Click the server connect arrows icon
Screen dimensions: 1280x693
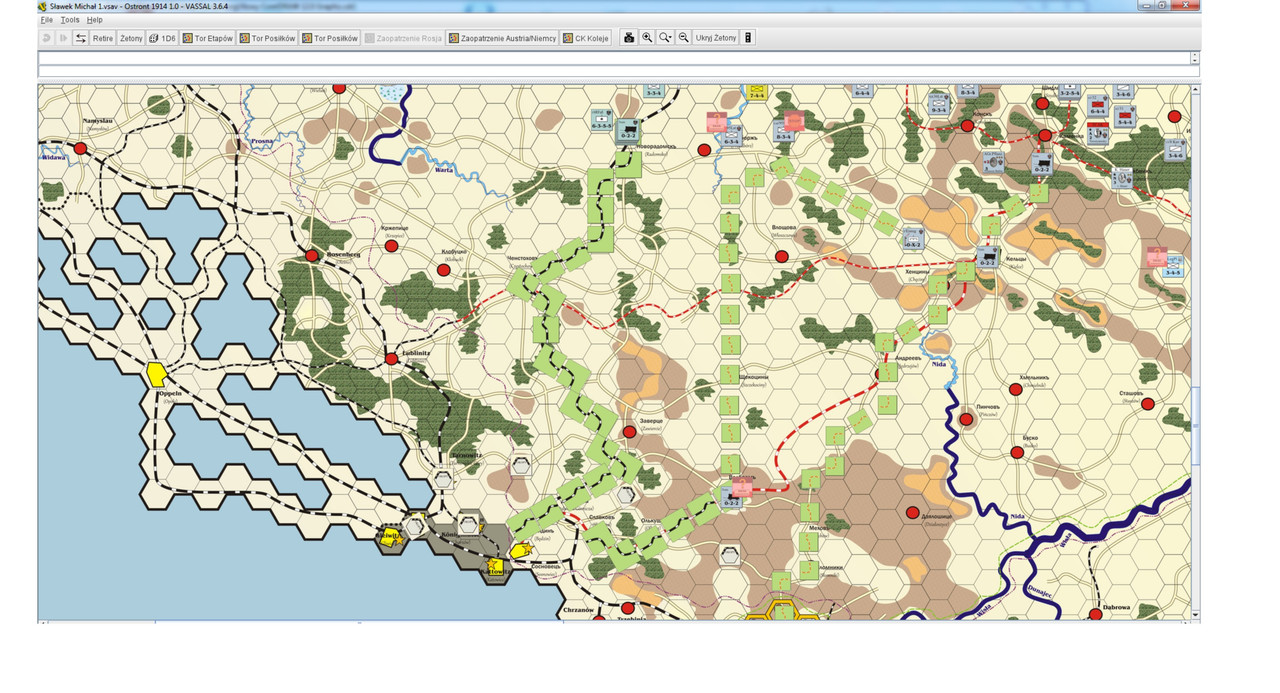click(81, 38)
